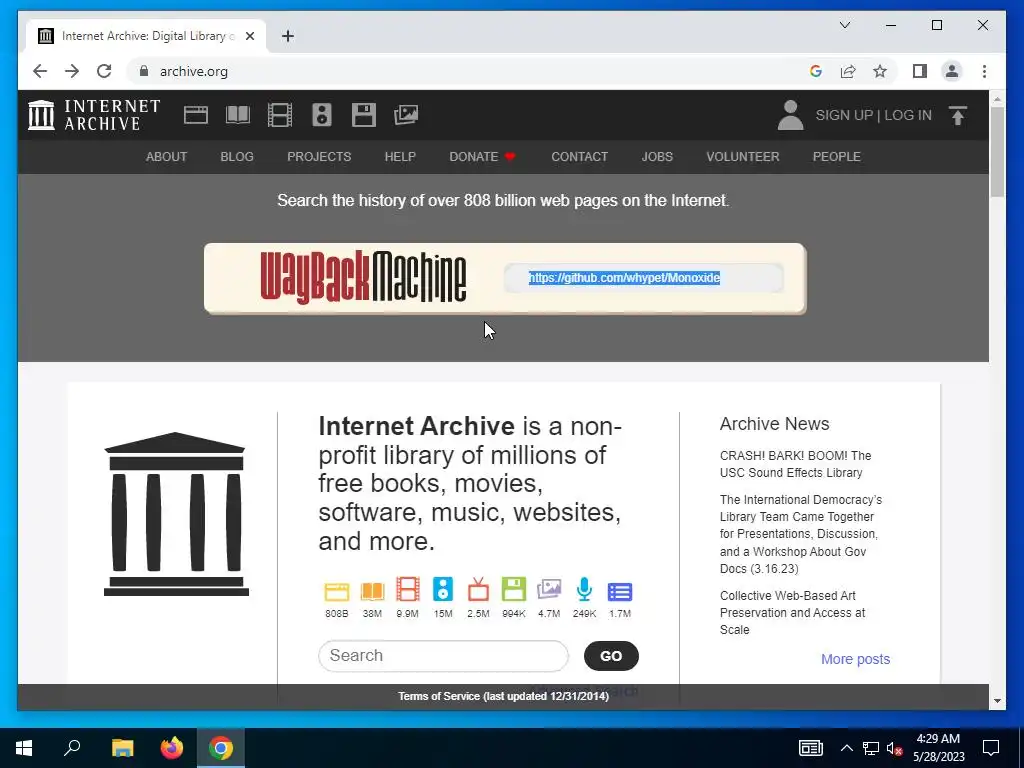
Task: Select the yellow Web 808B collection icon
Action: click(x=337, y=591)
